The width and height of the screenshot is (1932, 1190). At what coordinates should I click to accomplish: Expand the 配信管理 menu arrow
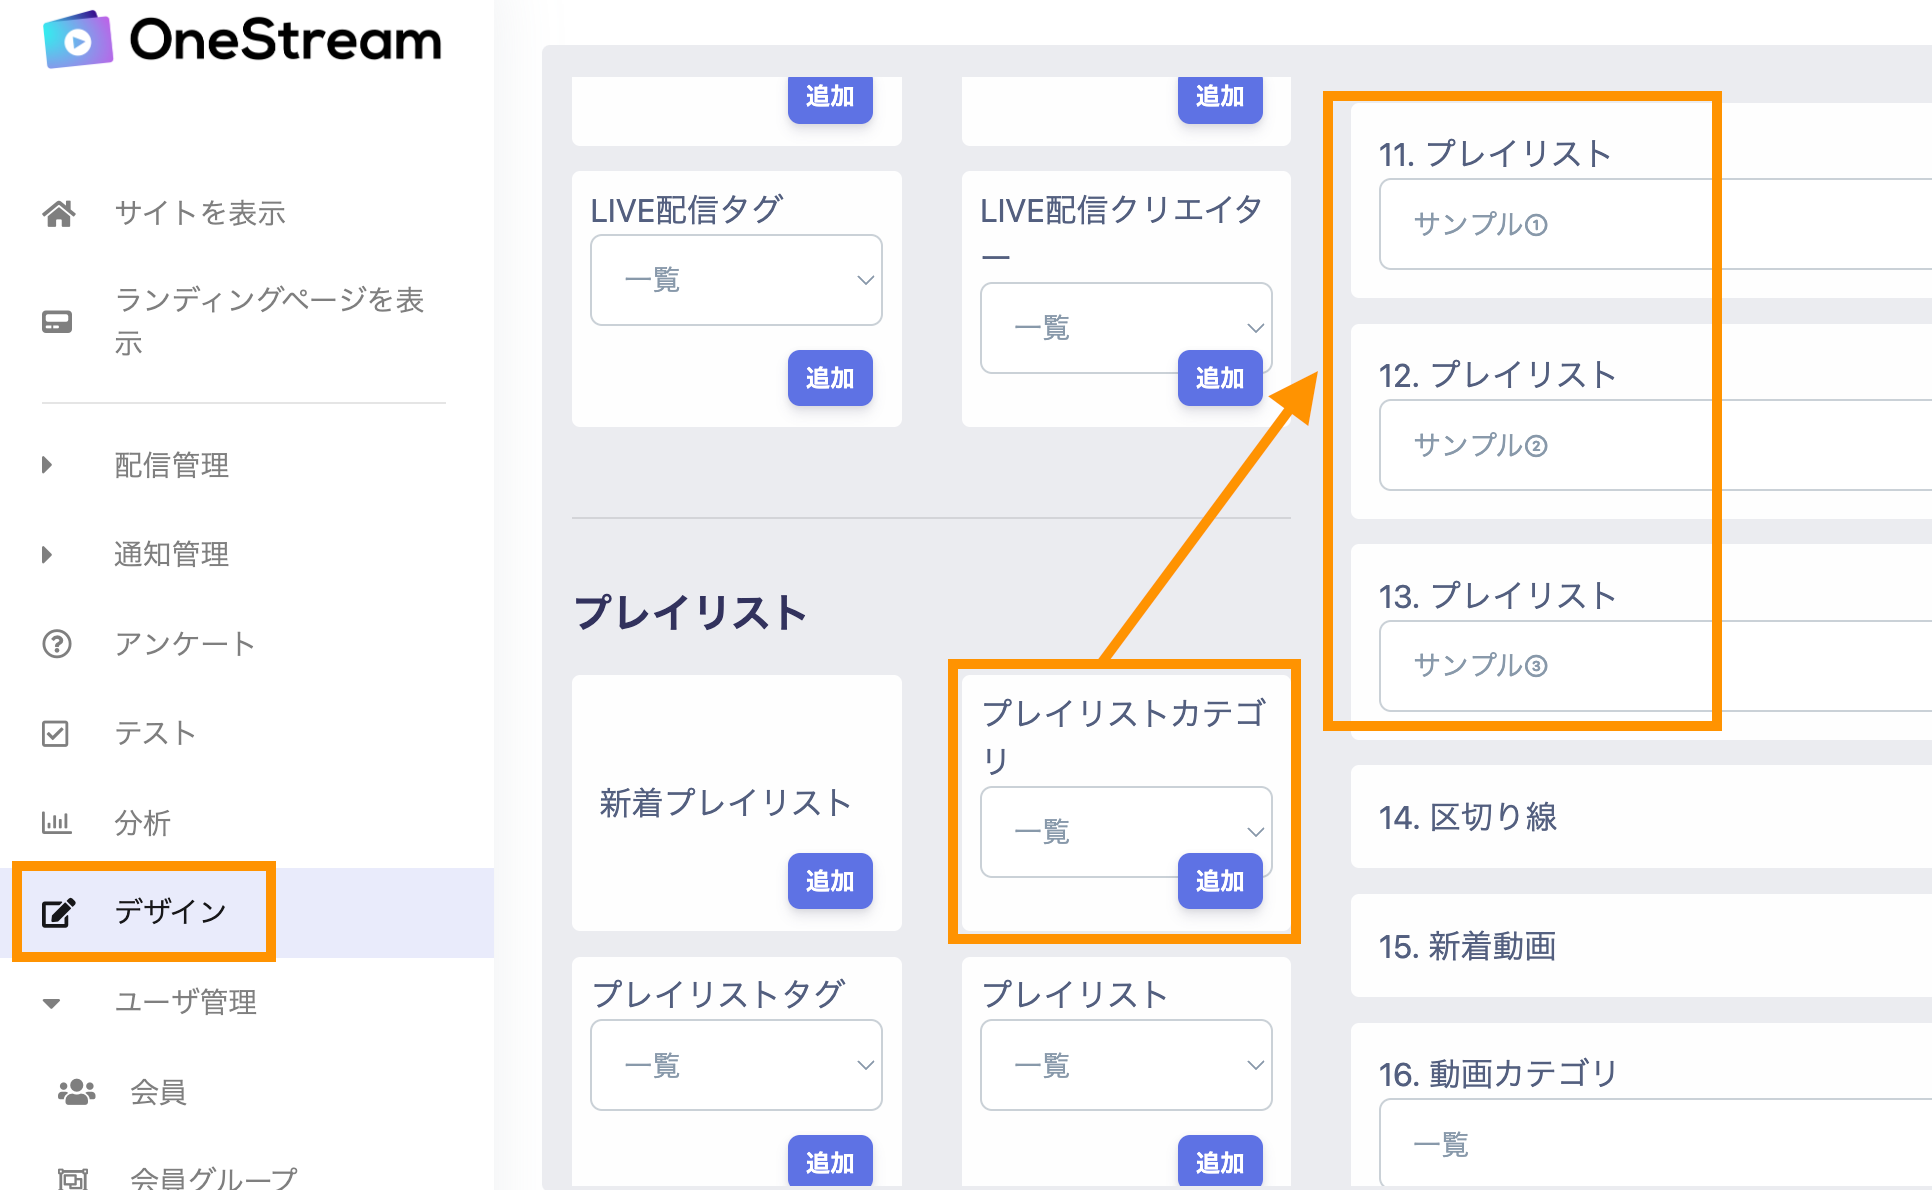(x=47, y=465)
